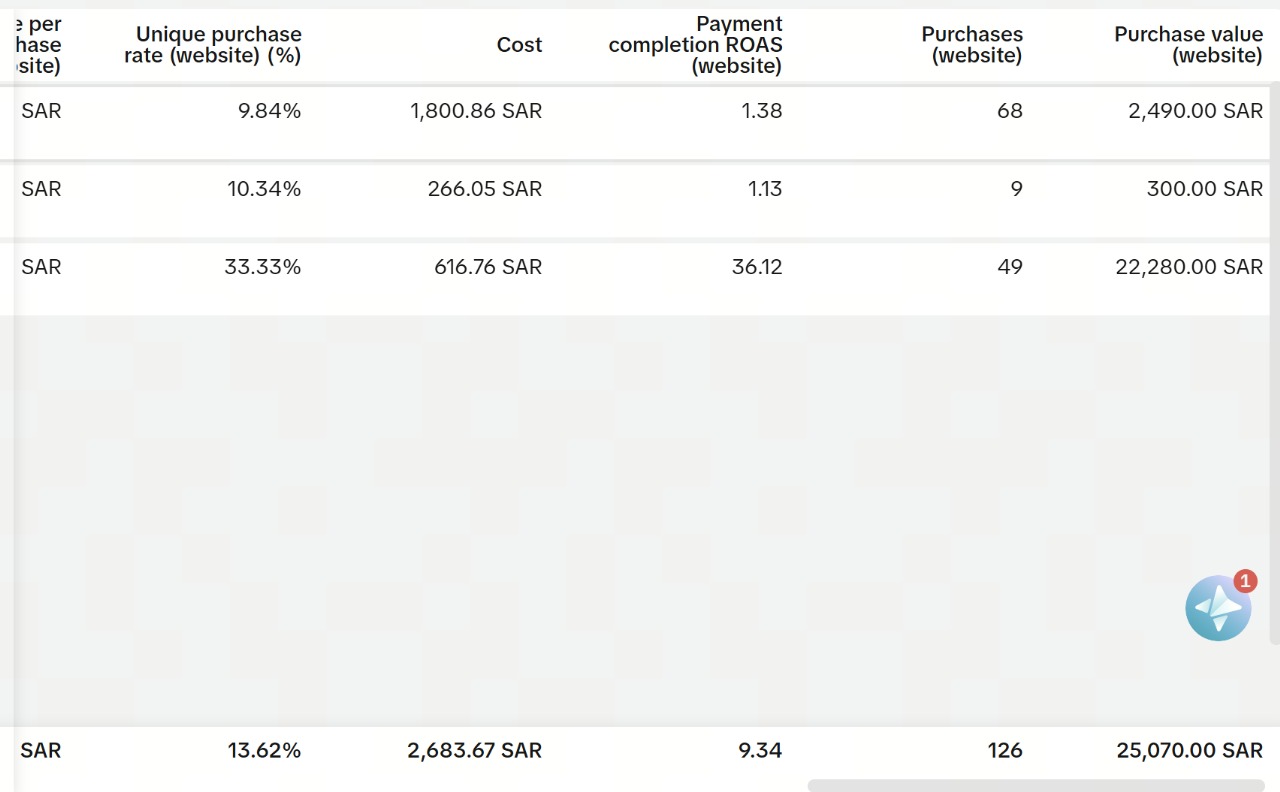This screenshot has width=1280, height=792.
Task: Click the total purchase value 25,070.00 SAR
Action: pyautogui.click(x=1189, y=750)
